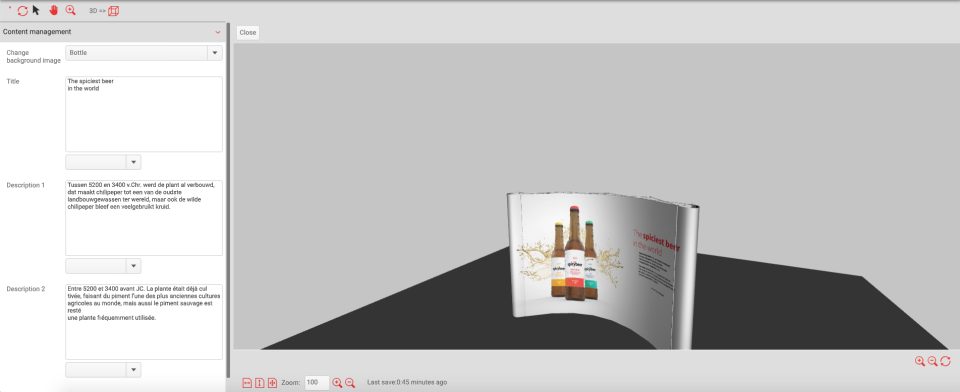Image resolution: width=960 pixels, height=392 pixels.
Task: Click the left panel's vertical scrollbar
Action: coord(228,200)
